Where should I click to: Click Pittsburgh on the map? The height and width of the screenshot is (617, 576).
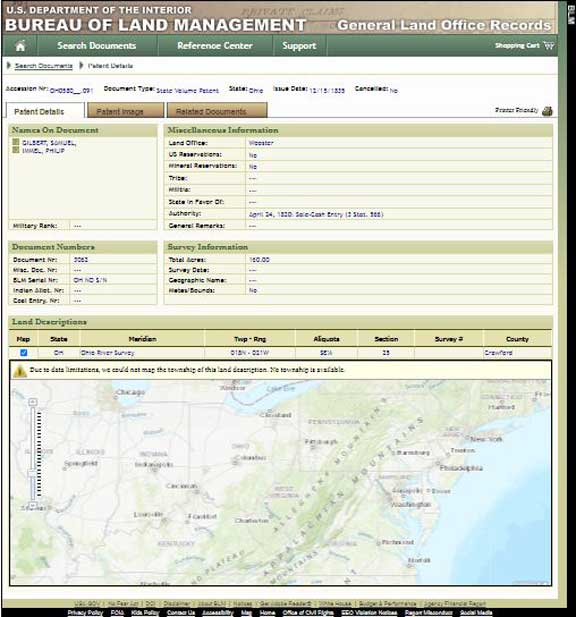(321, 442)
